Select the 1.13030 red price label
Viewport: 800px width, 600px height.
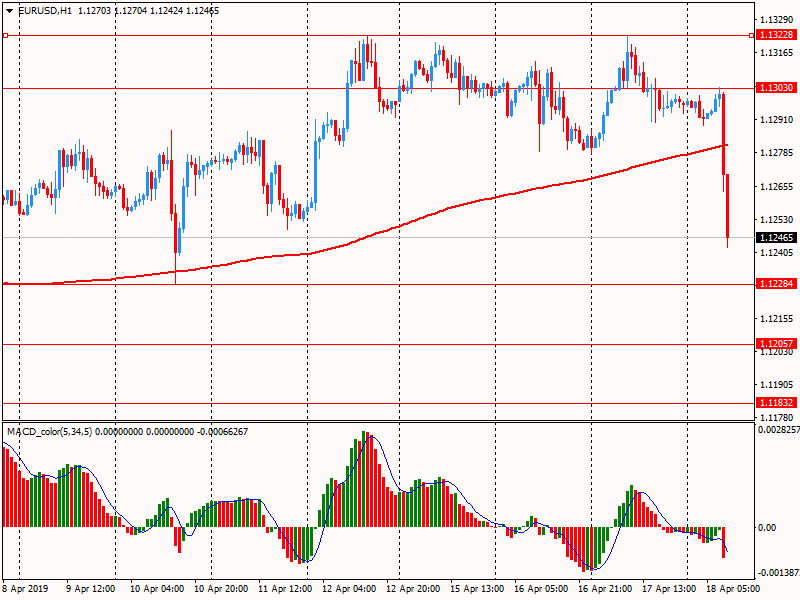coord(777,88)
